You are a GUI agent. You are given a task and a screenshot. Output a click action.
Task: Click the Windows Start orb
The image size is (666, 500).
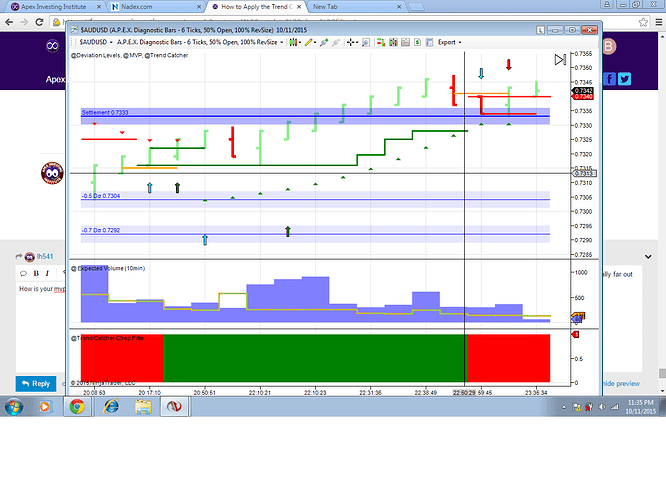pyautogui.click(x=14, y=407)
